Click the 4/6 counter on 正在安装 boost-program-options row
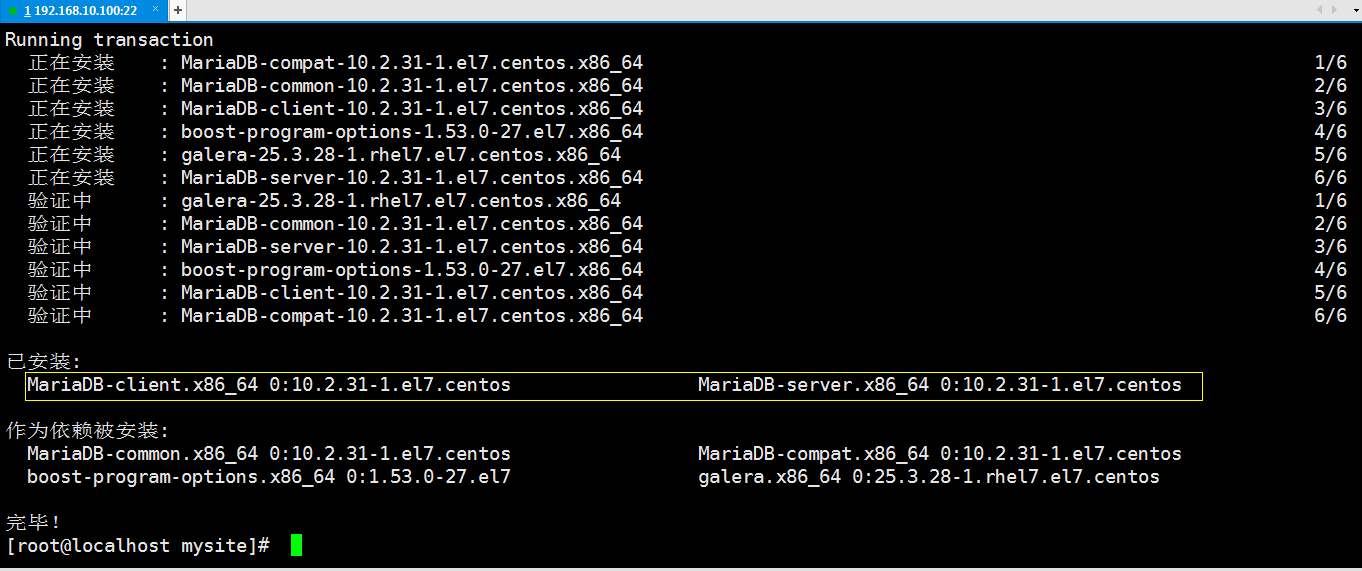The image size is (1362, 571). [x=1331, y=132]
